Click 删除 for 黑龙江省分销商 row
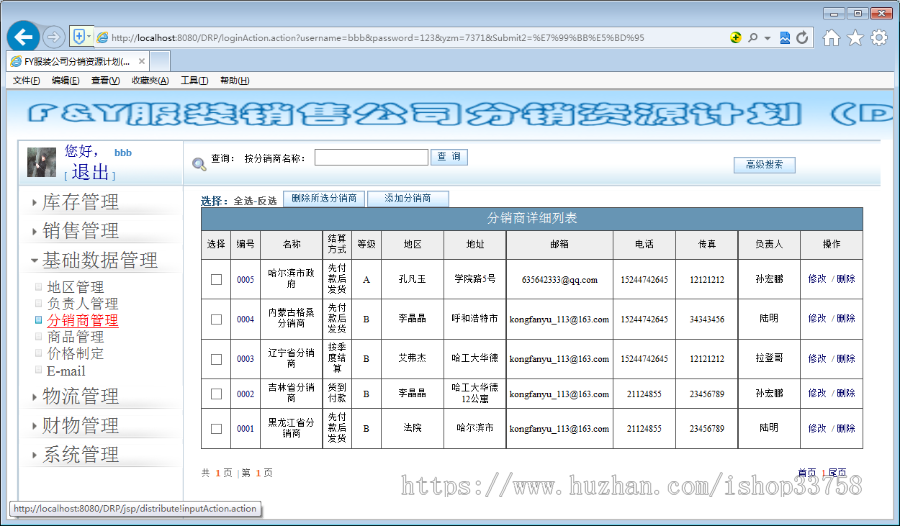This screenshot has height=526, width=900. [x=846, y=428]
